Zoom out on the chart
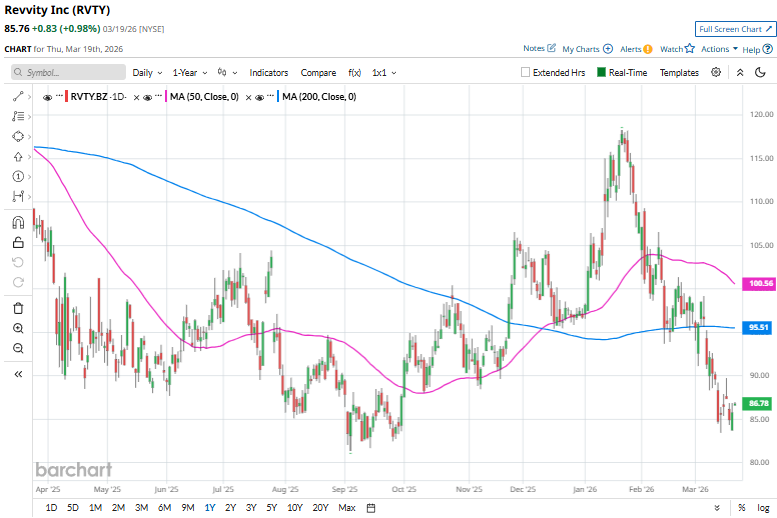 click(18, 348)
